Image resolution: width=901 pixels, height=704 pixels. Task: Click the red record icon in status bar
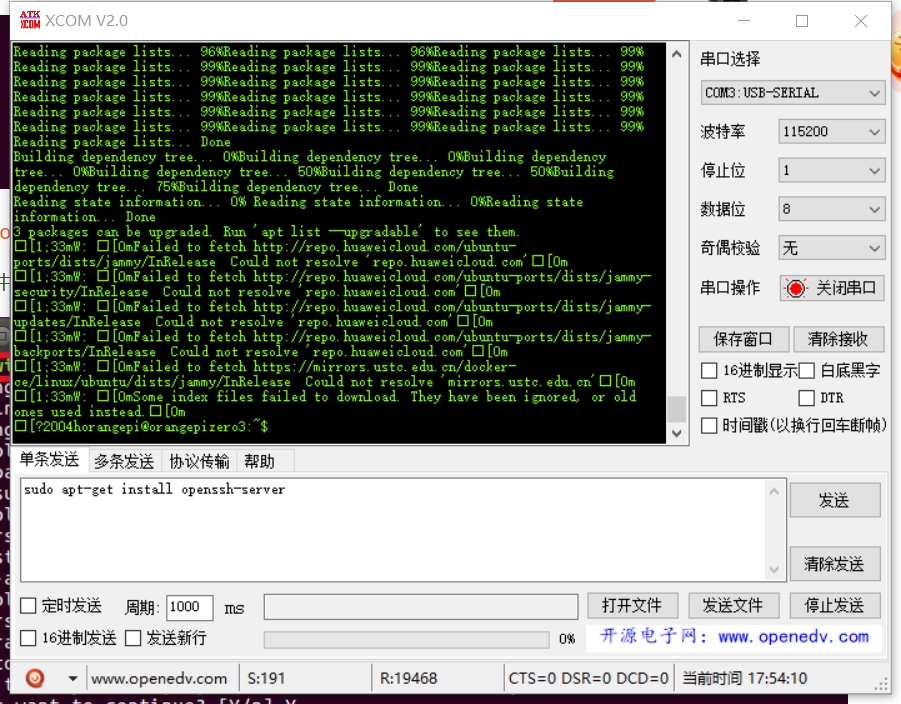coord(34,678)
